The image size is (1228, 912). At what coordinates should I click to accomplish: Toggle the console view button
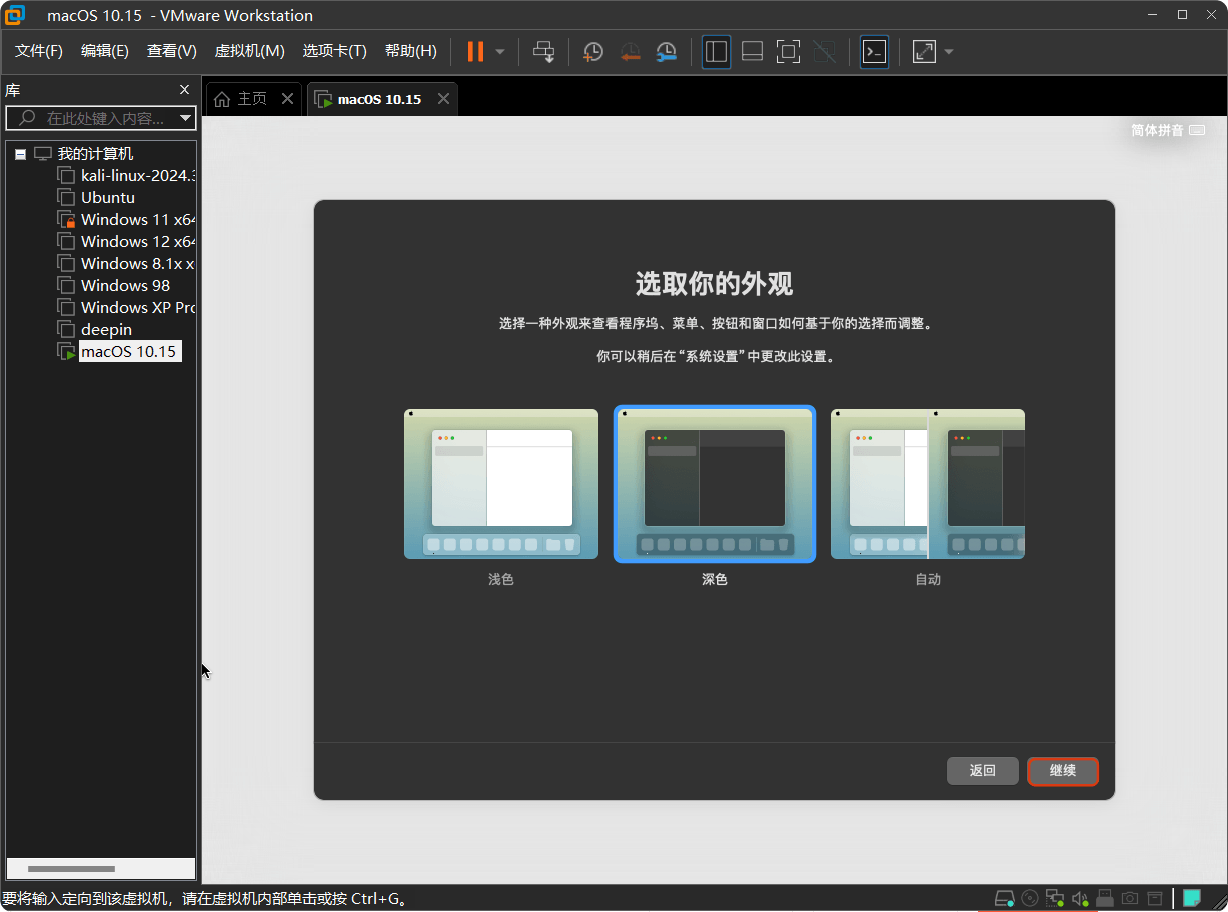click(873, 51)
